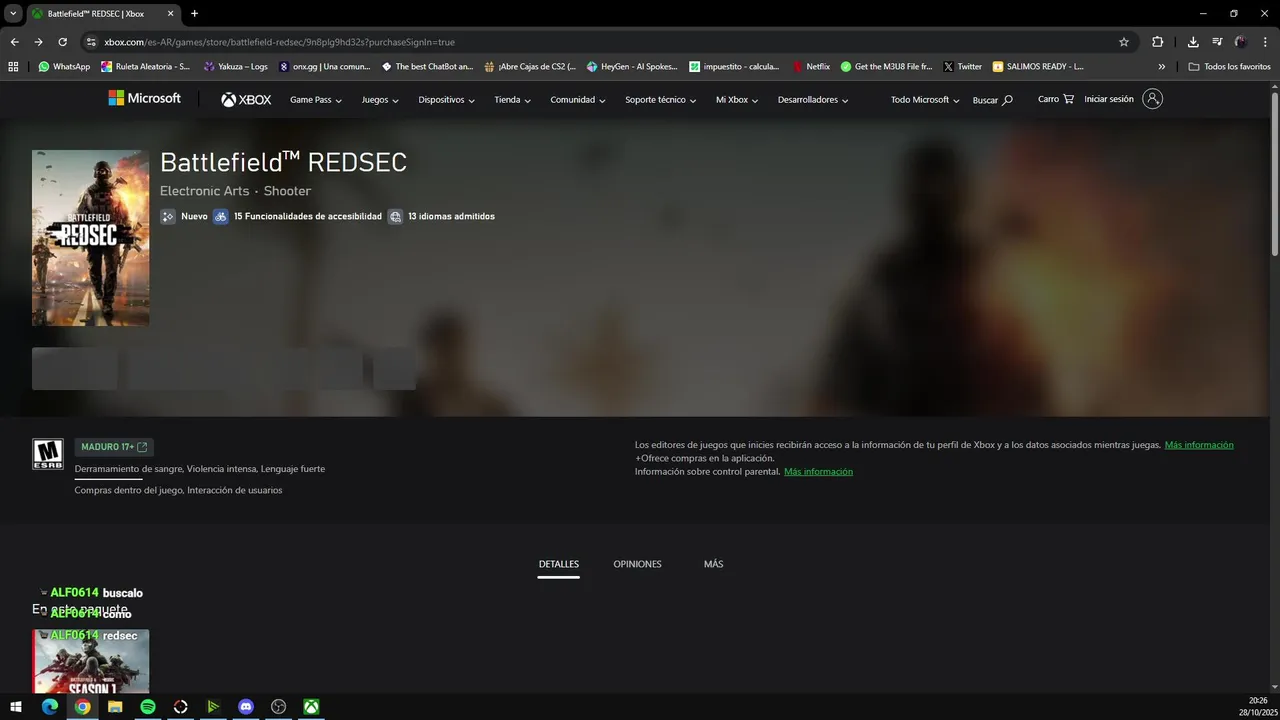Open Microsoft Edge from taskbar
The image size is (1280, 720).
point(49,707)
